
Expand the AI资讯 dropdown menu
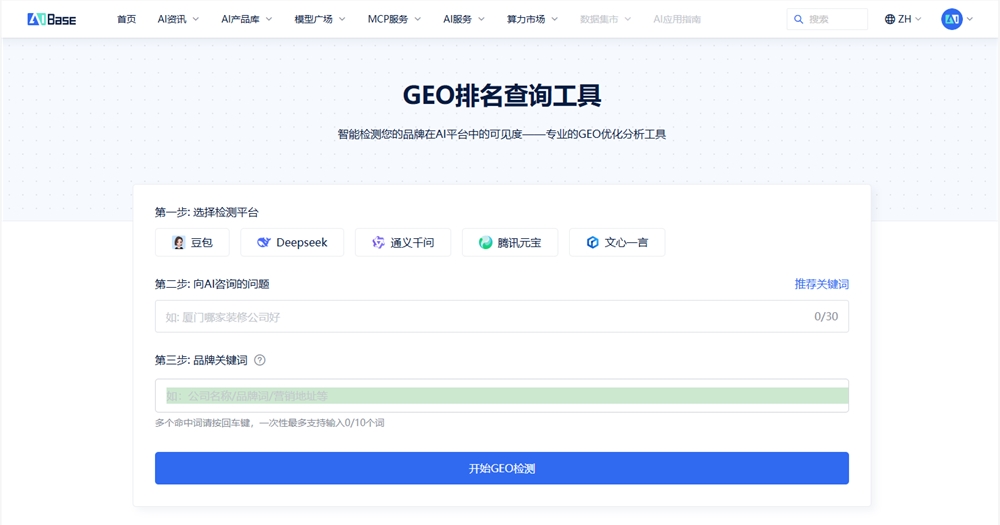(x=178, y=19)
